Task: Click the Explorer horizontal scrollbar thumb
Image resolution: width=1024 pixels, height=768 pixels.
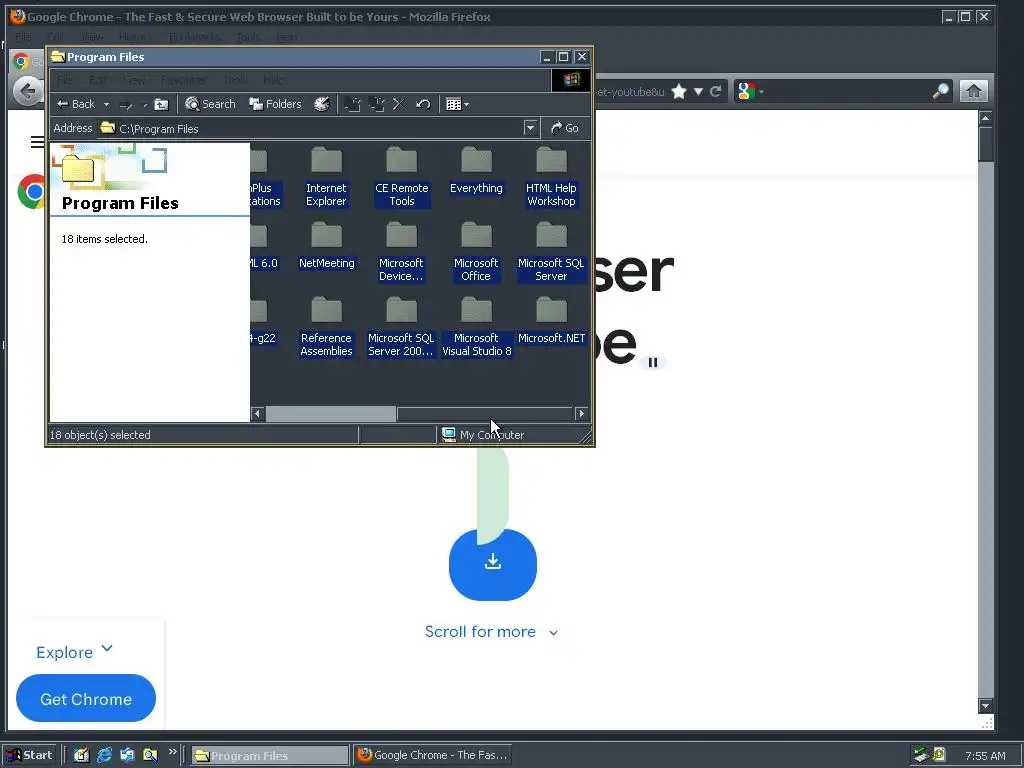Action: click(x=330, y=413)
